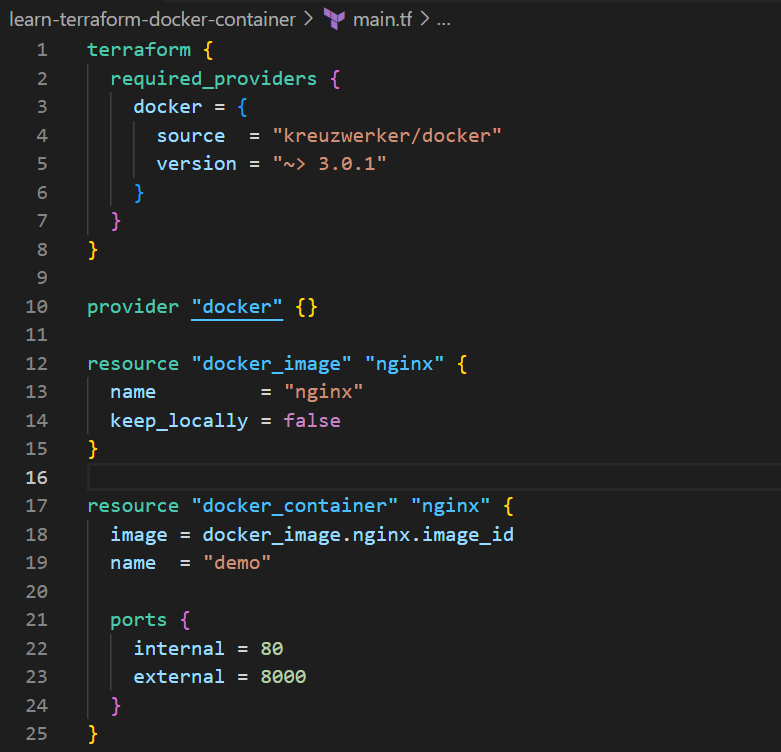Click the 'provider' keyword on line 10

pyautogui.click(x=133, y=307)
